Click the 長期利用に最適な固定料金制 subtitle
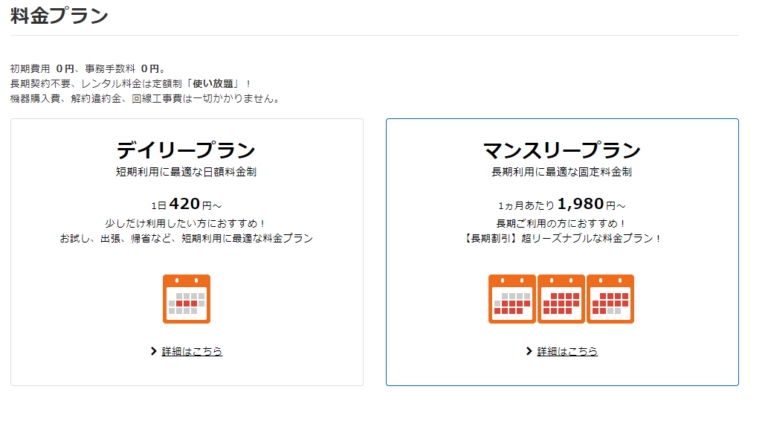This screenshot has height=427, width=768. (562, 172)
